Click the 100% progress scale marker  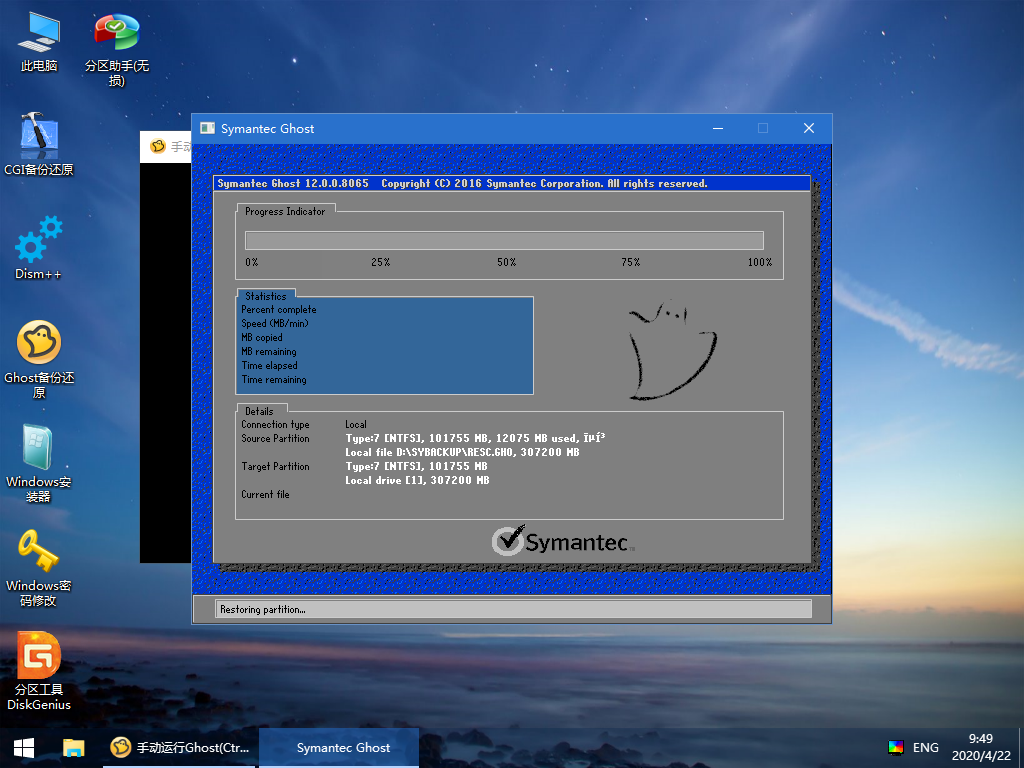760,262
